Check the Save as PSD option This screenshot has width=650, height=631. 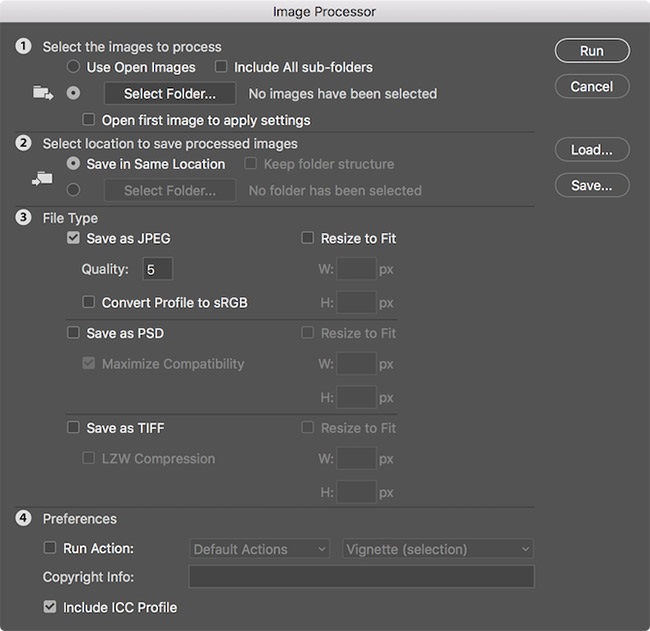click(x=73, y=333)
